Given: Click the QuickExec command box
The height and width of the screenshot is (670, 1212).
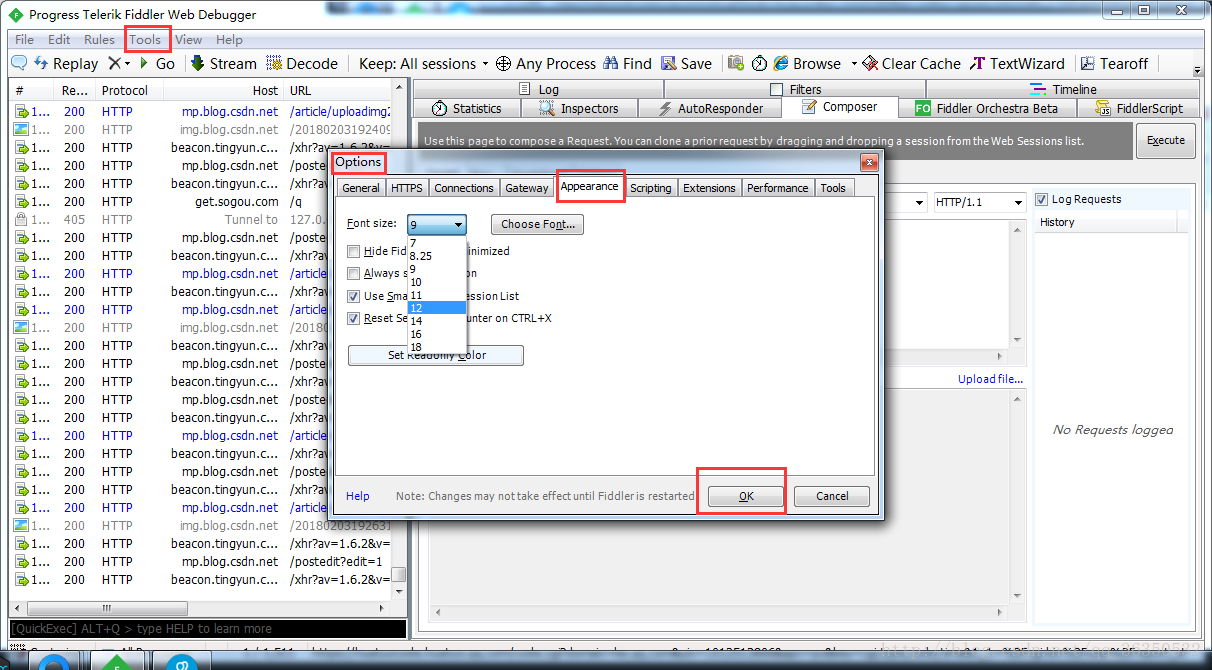Looking at the screenshot, I should [x=208, y=629].
